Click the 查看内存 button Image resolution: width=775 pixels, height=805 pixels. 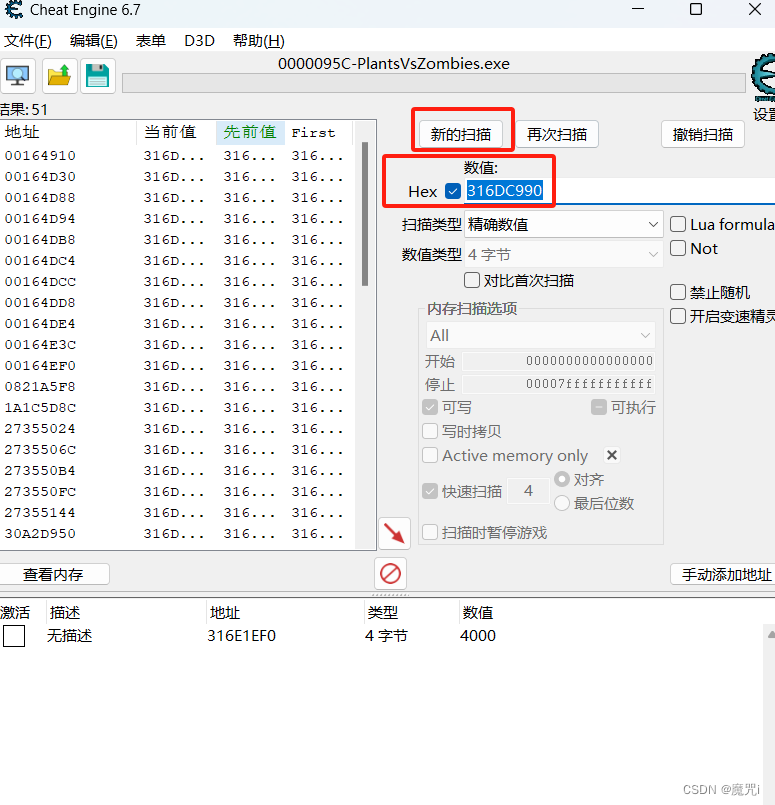tap(53, 574)
